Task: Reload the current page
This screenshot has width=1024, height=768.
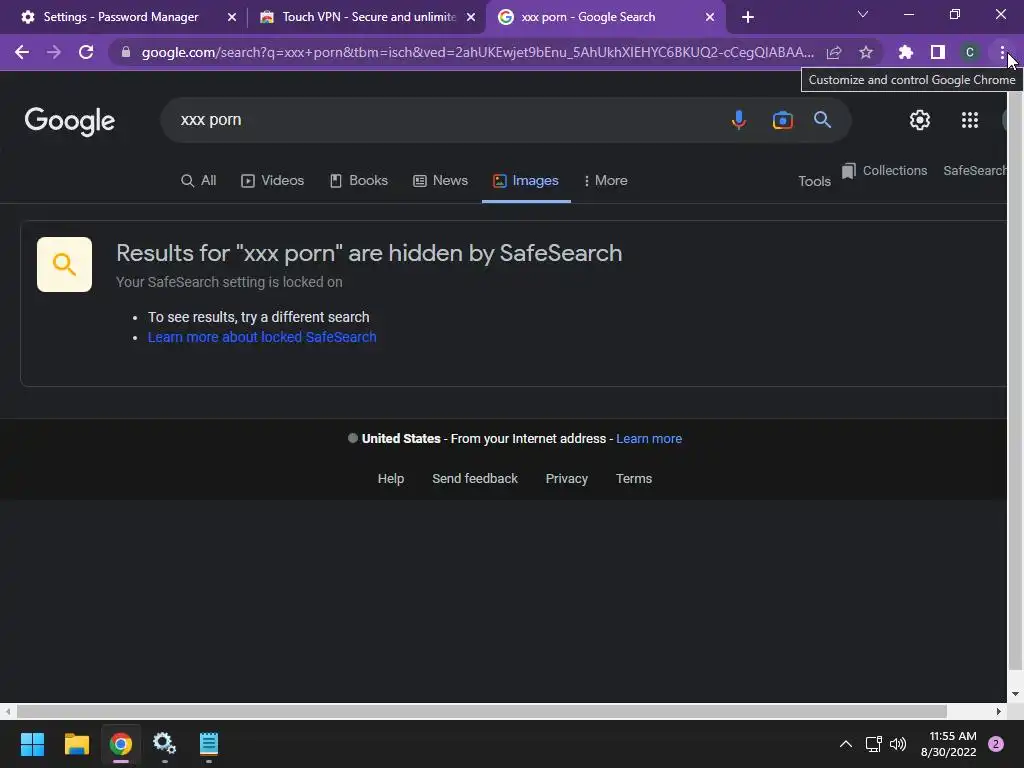Action: click(x=86, y=52)
